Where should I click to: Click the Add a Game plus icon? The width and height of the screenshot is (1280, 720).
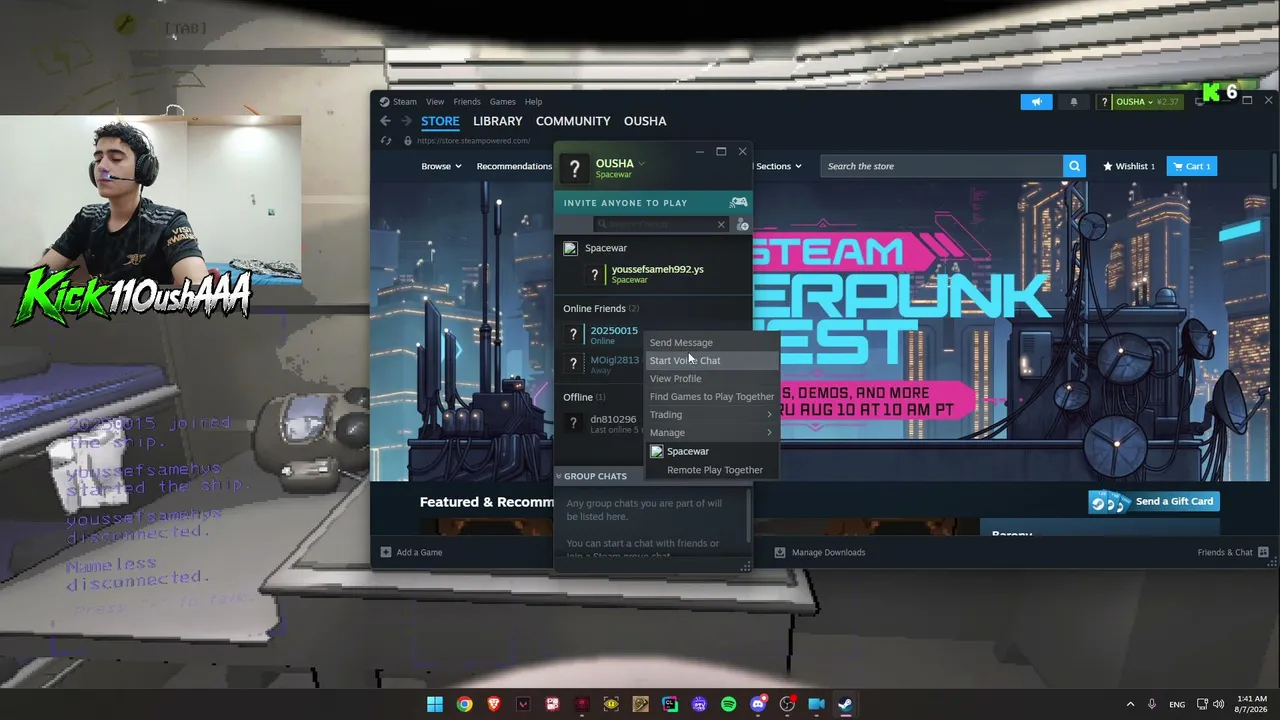pos(386,552)
